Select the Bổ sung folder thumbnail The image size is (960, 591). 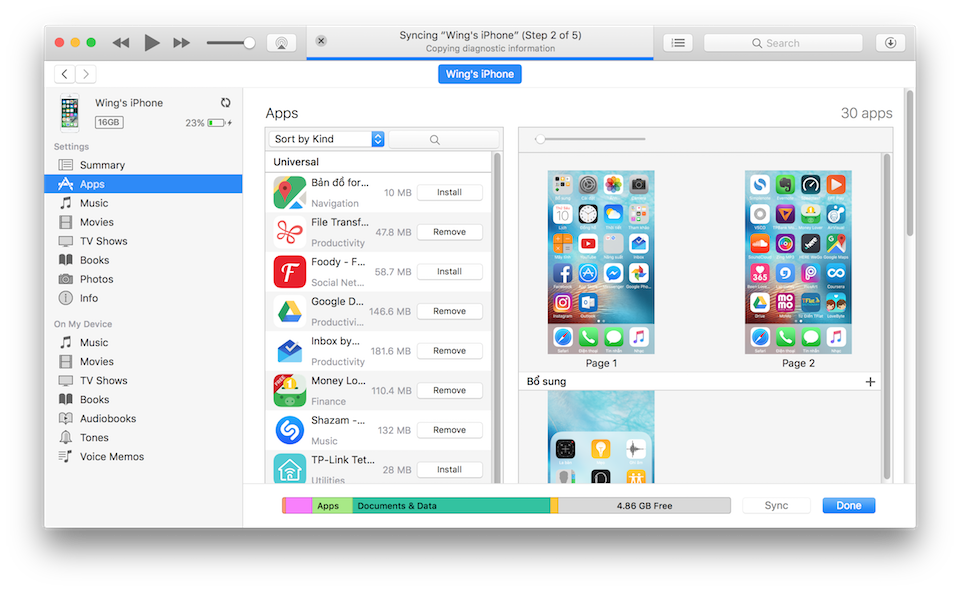click(601, 437)
